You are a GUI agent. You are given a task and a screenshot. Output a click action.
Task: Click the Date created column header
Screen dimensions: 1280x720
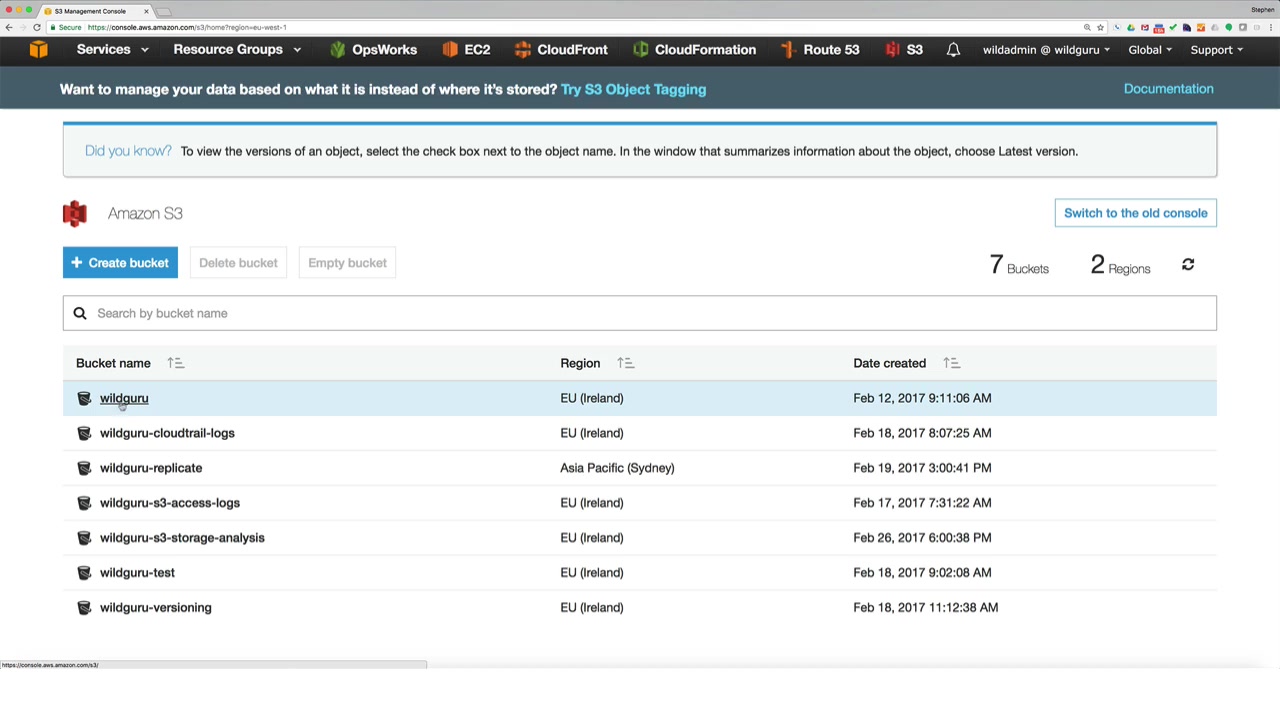click(890, 363)
